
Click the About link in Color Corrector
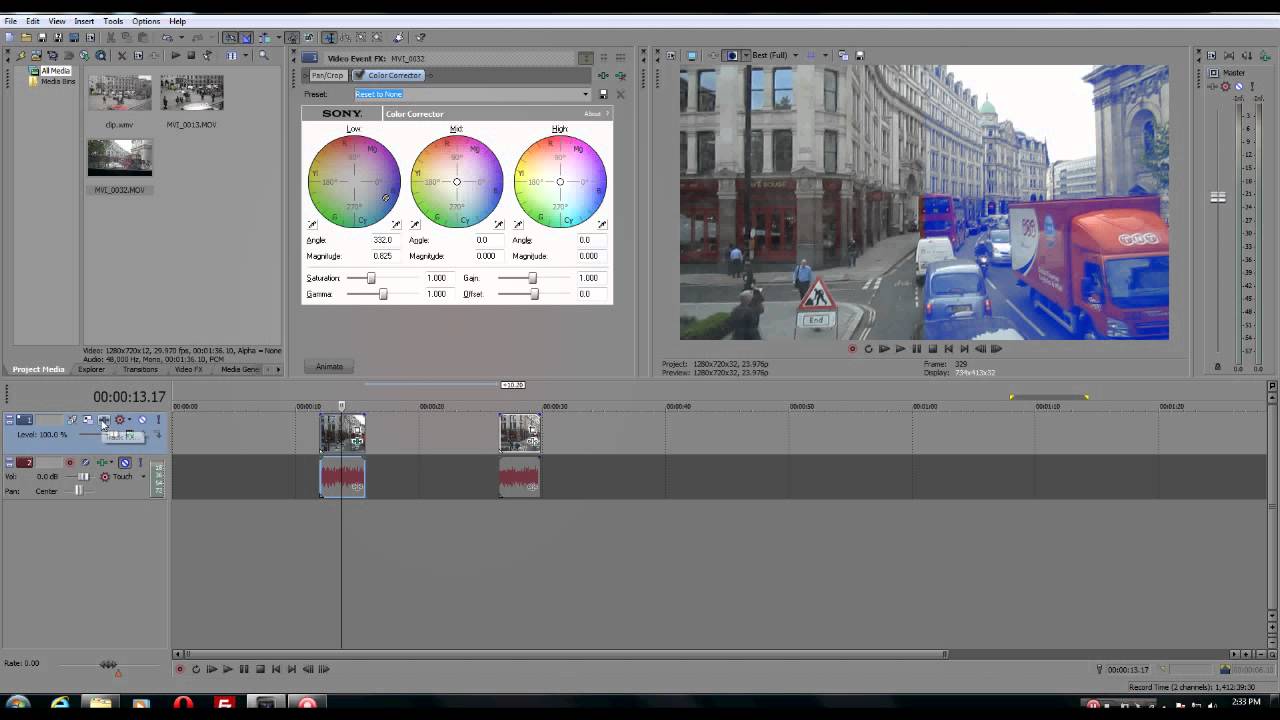click(x=593, y=114)
